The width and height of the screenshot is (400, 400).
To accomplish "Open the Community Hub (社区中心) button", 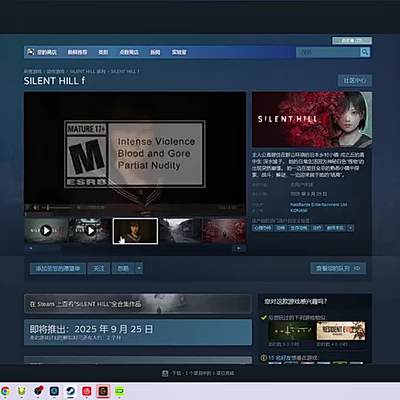I will tap(355, 81).
